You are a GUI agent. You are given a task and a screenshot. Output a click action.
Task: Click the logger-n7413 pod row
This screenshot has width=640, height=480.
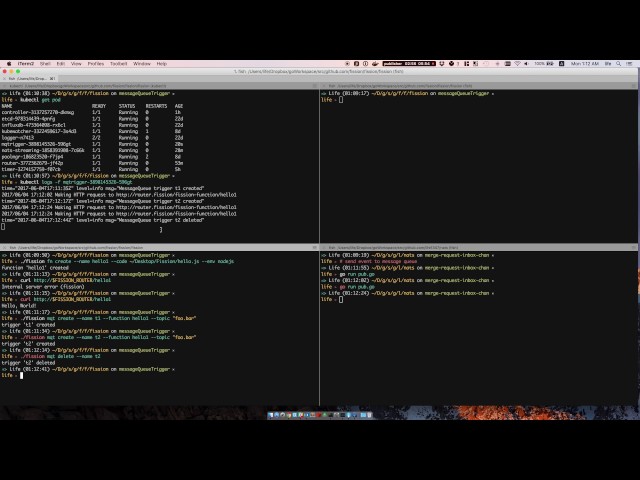92,138
